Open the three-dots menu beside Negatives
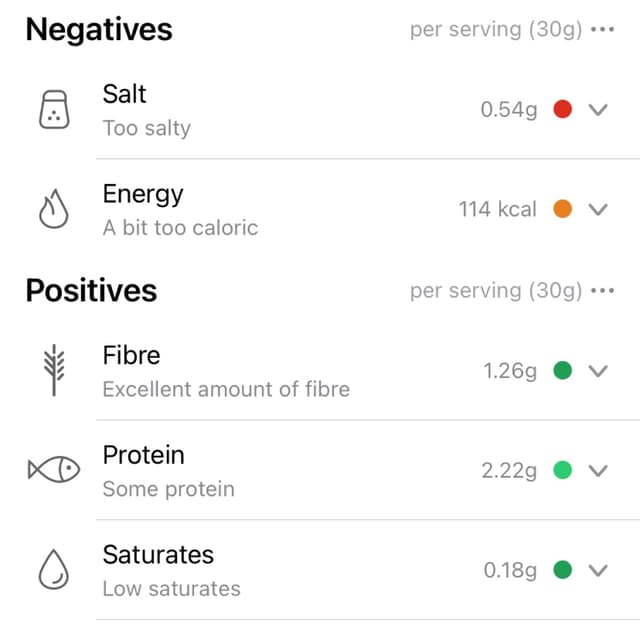 point(602,29)
